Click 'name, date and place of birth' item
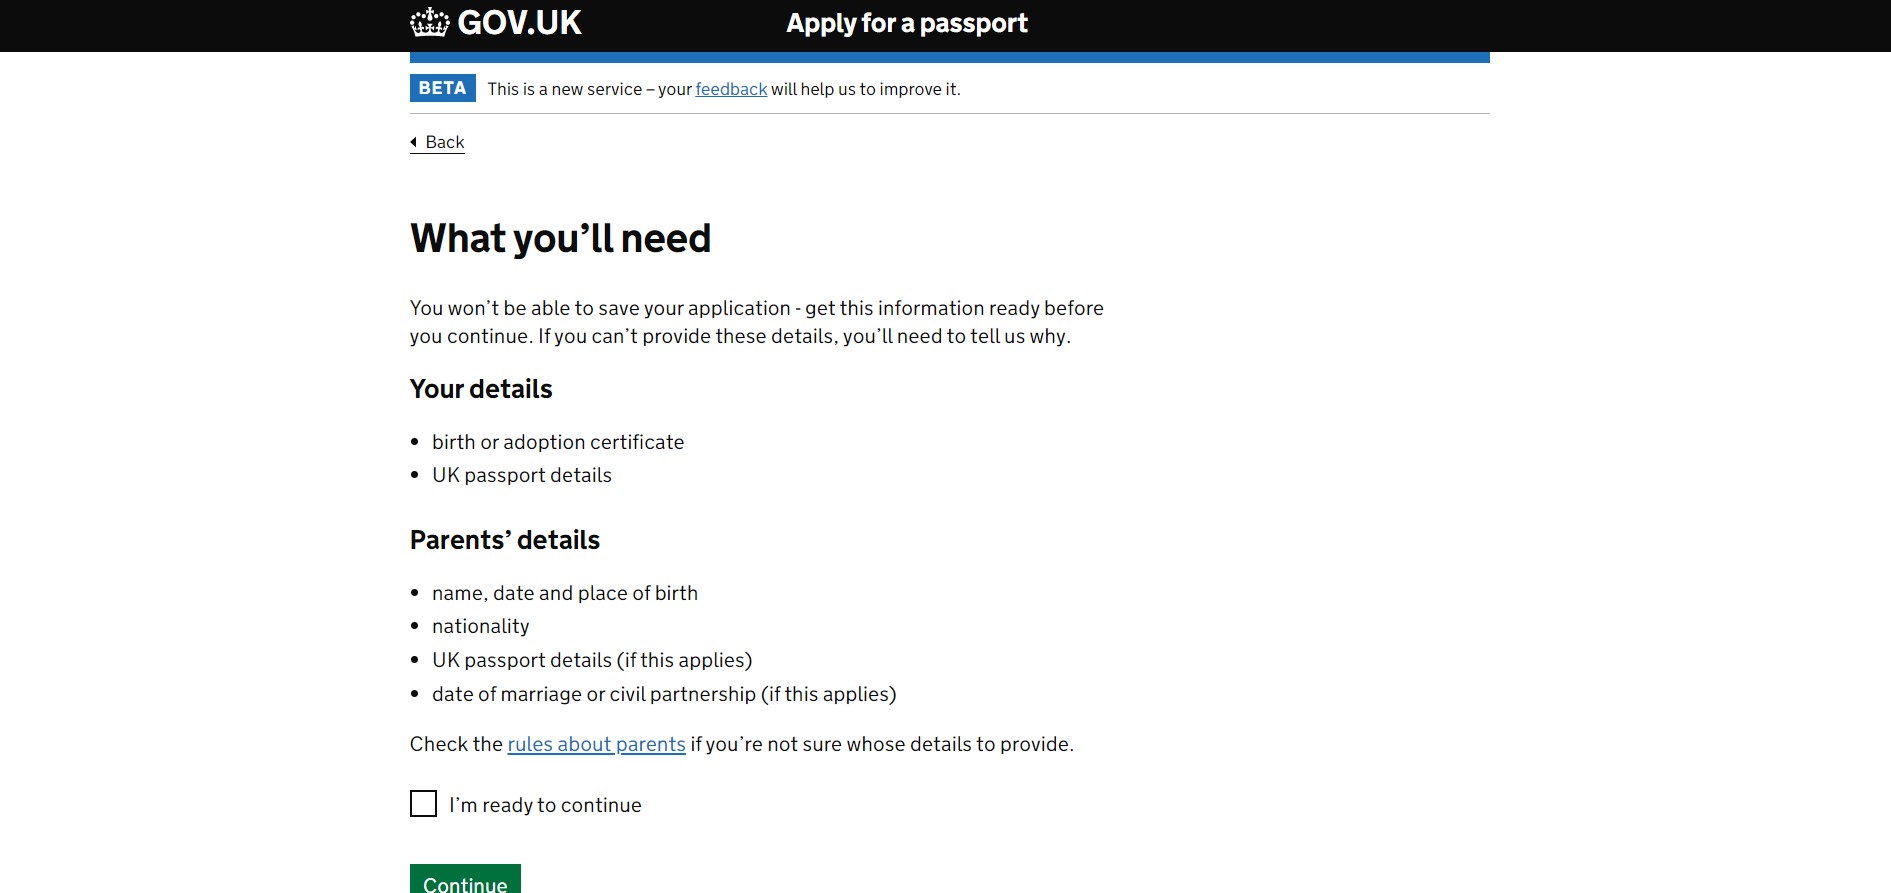Image resolution: width=1891 pixels, height=893 pixels. 565,593
